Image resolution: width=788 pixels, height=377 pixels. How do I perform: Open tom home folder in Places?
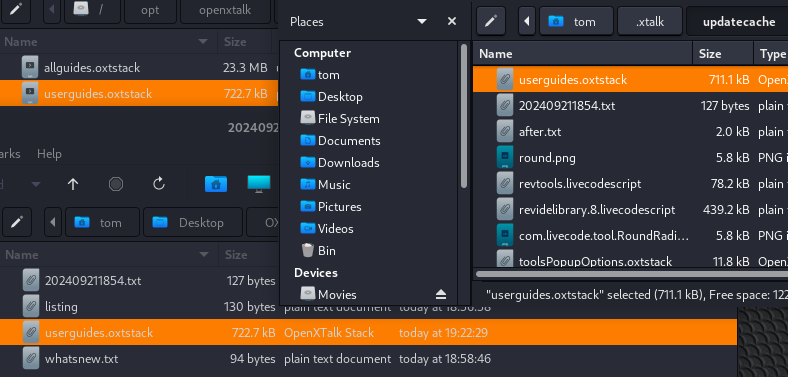[x=320, y=75]
